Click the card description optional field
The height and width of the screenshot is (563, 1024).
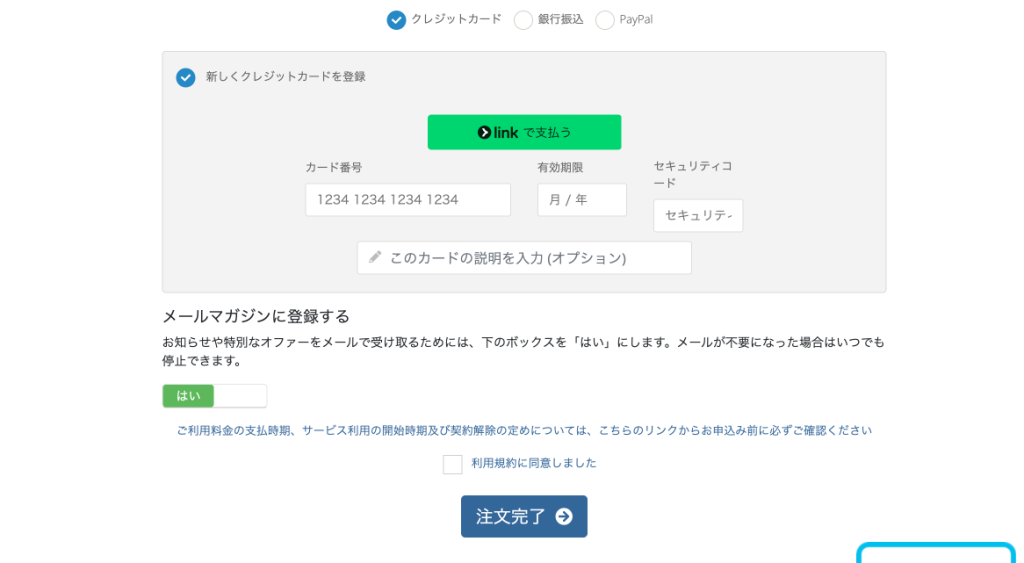[x=524, y=258]
